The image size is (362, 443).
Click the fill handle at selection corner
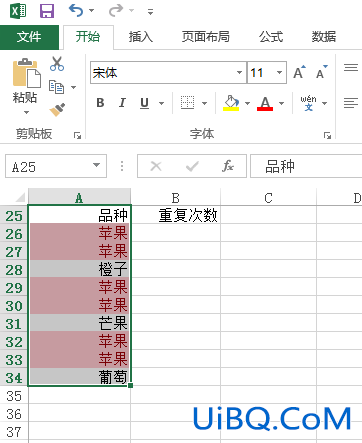130,385
